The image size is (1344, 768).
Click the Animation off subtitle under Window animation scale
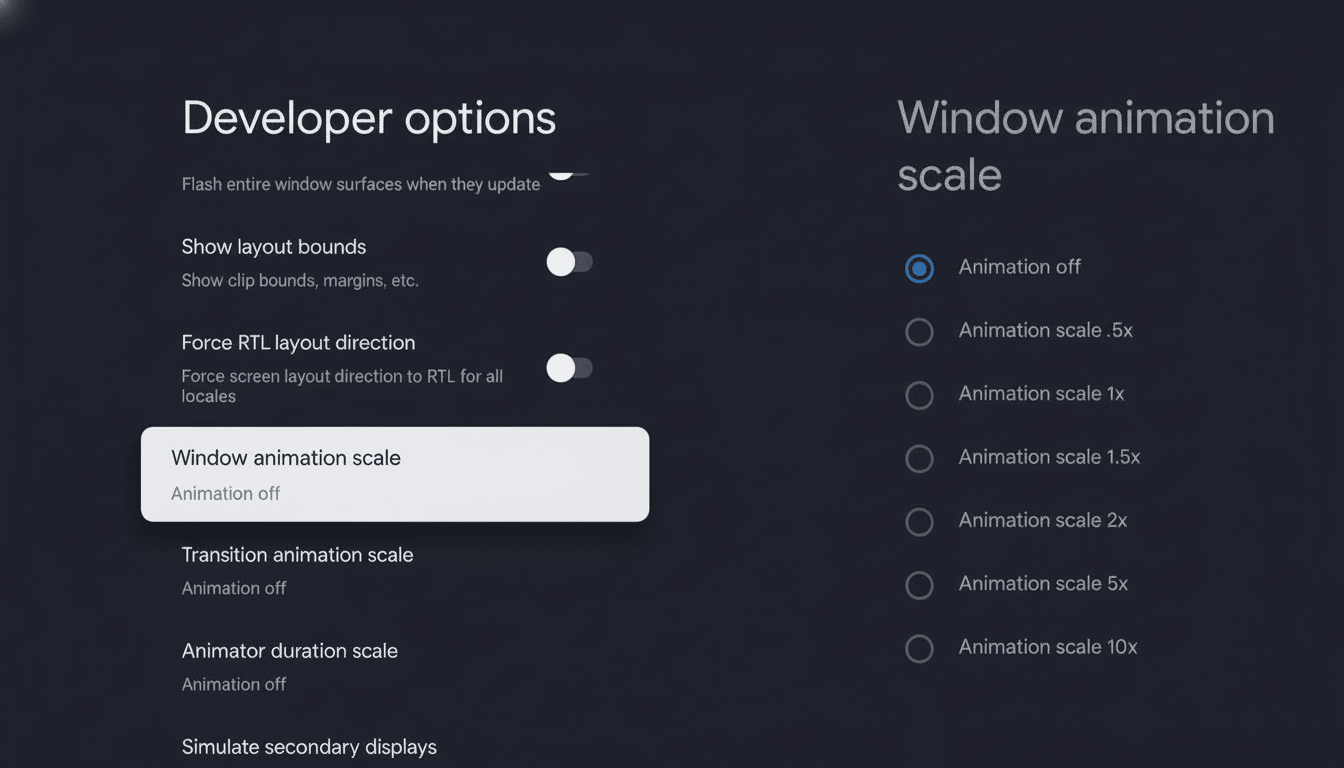click(x=225, y=493)
